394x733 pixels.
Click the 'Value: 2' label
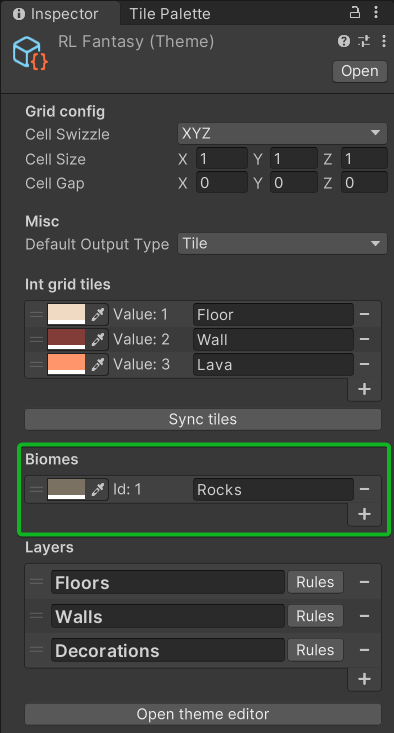pos(141,339)
